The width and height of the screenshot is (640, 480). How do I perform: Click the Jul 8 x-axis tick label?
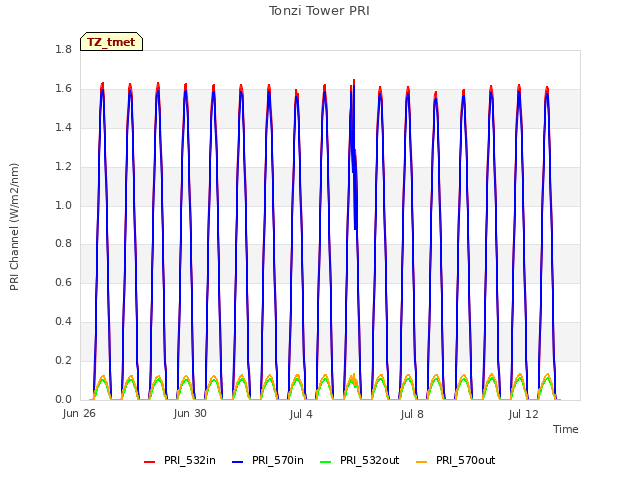click(x=412, y=414)
